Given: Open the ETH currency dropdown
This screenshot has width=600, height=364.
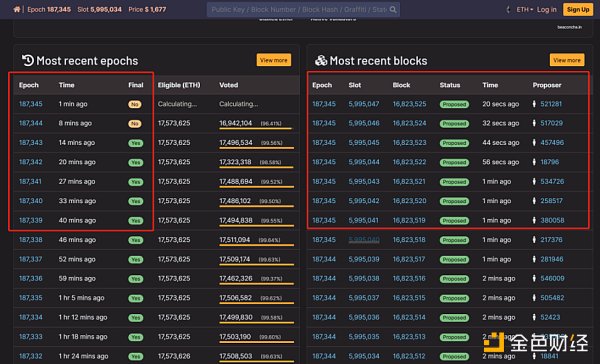Looking at the screenshot, I should 525,10.
